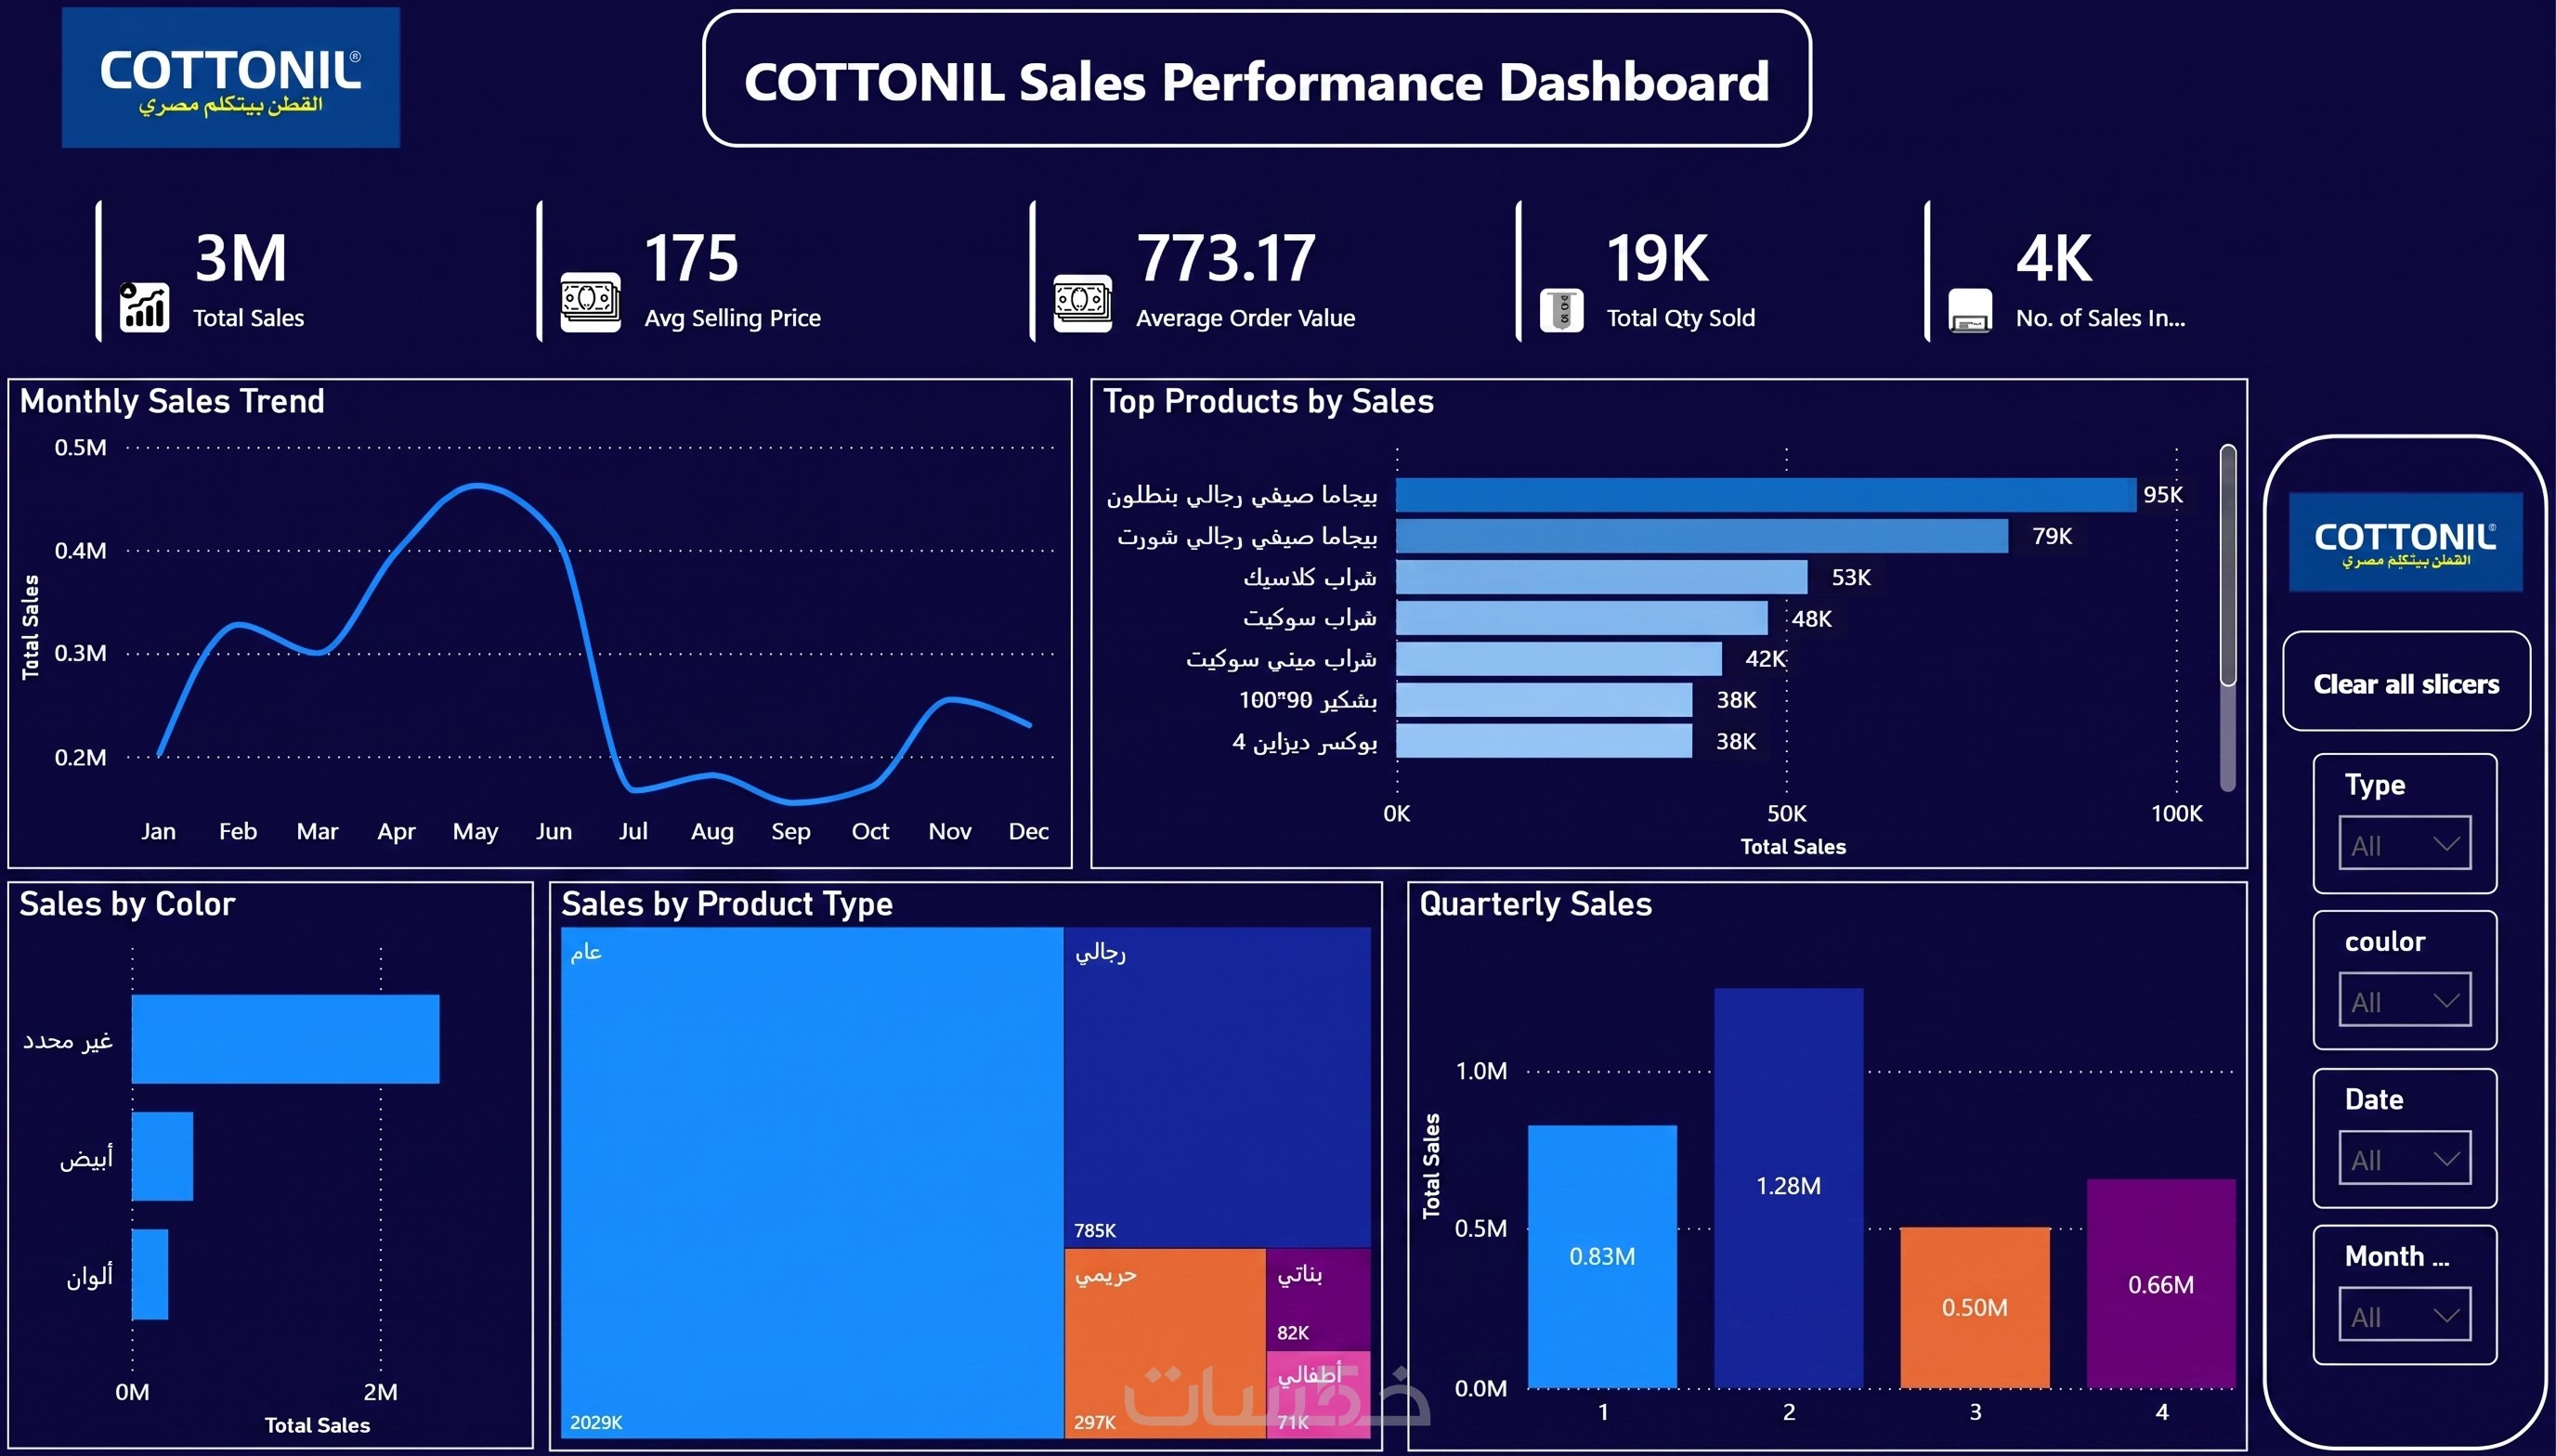Click the Avg Selling Price money icon

click(590, 302)
